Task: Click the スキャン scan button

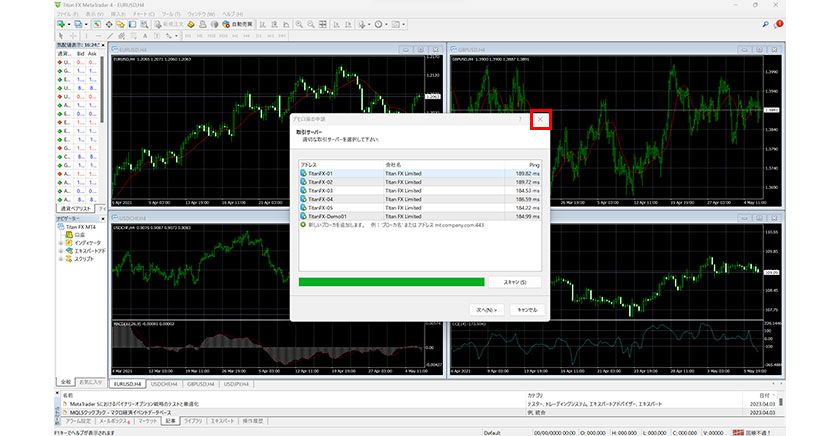Action: (x=515, y=282)
